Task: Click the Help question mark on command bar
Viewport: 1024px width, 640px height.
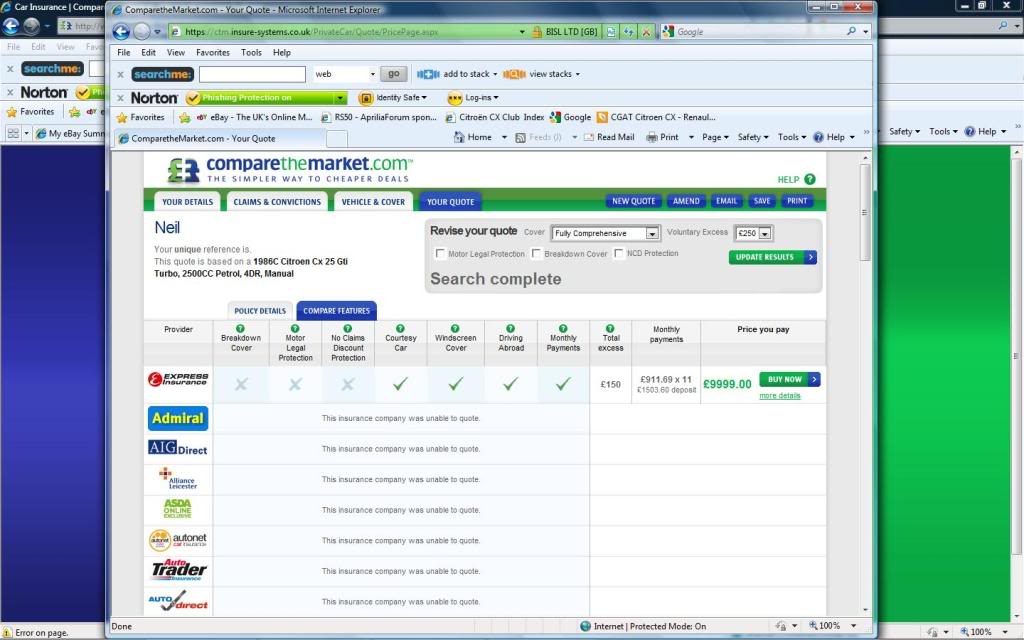Action: pos(818,137)
